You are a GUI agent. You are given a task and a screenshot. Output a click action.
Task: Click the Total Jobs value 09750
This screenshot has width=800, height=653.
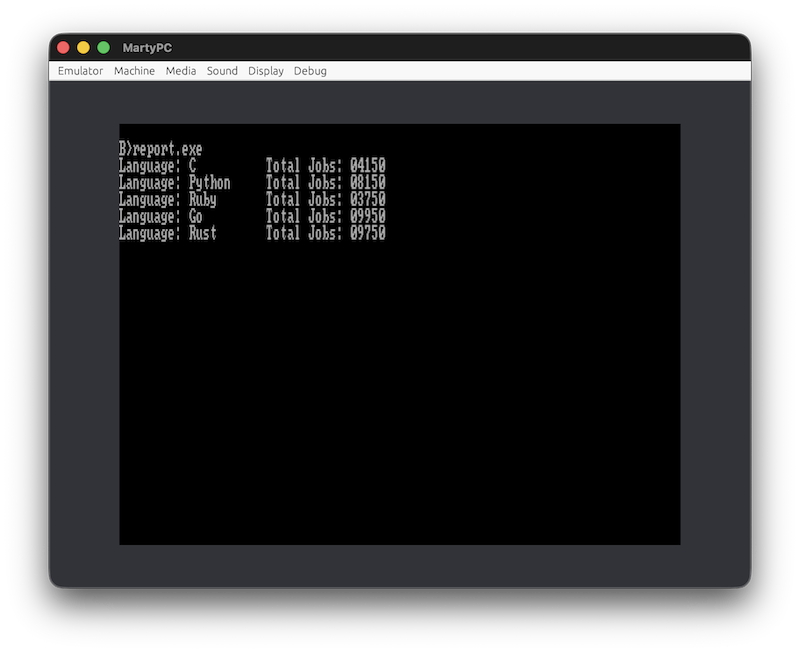pyautogui.click(x=367, y=233)
